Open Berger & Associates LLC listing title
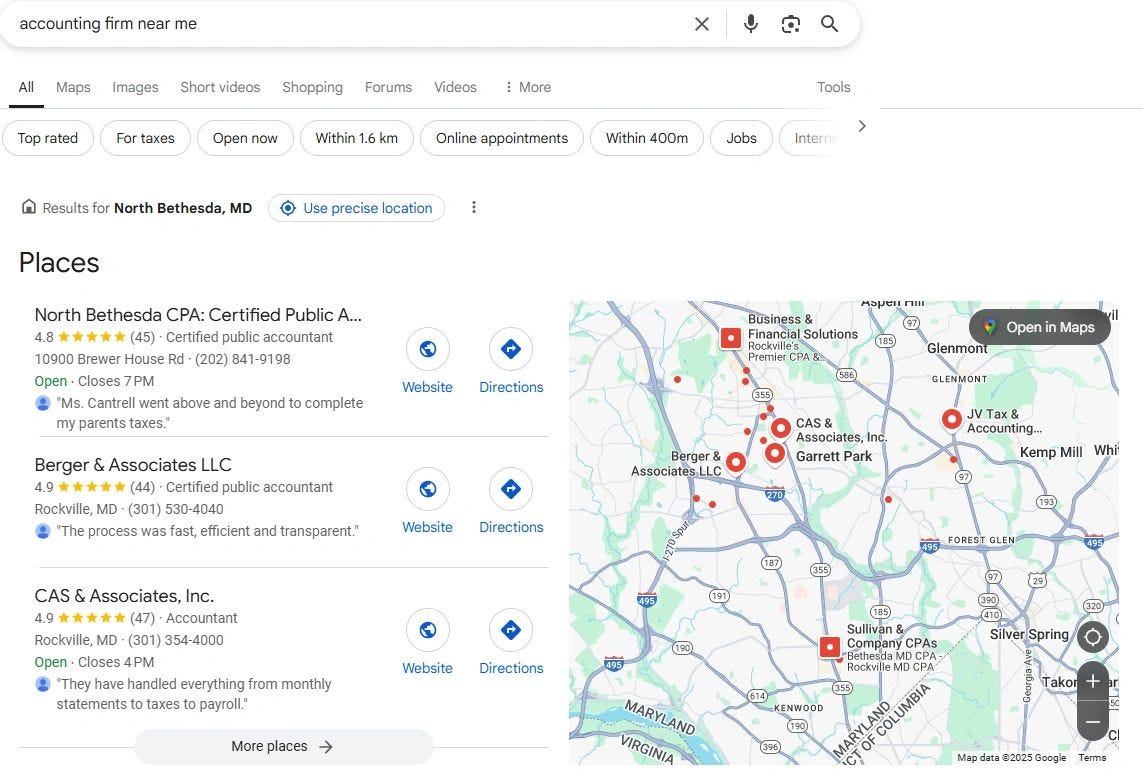 [x=133, y=465]
